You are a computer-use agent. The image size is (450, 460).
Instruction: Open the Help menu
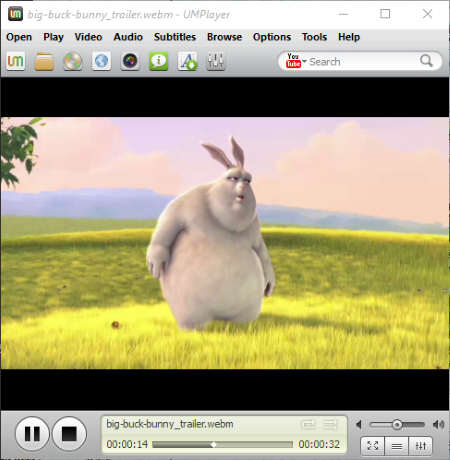coord(349,37)
